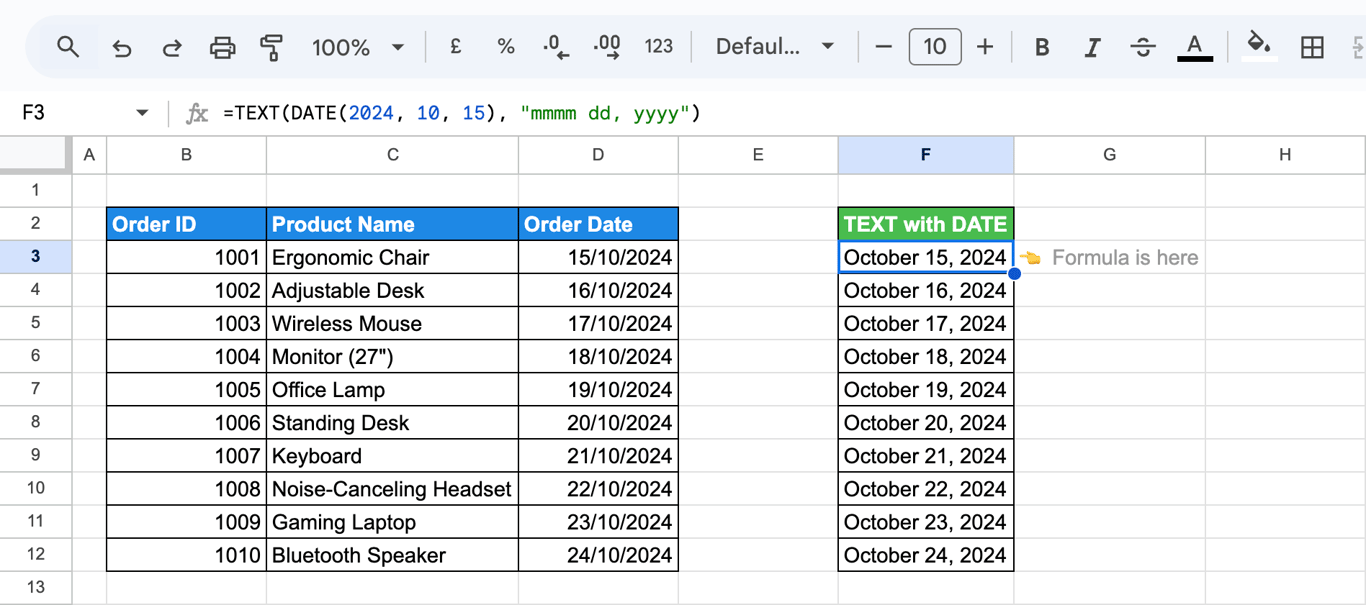The width and height of the screenshot is (1366, 605).
Task: Select cell showing October 15, 2024
Action: click(926, 257)
